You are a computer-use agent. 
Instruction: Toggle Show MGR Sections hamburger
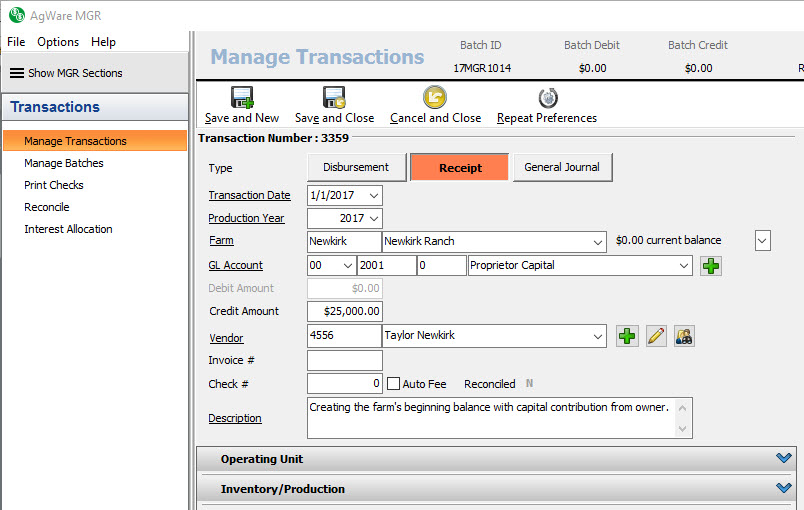(17, 73)
